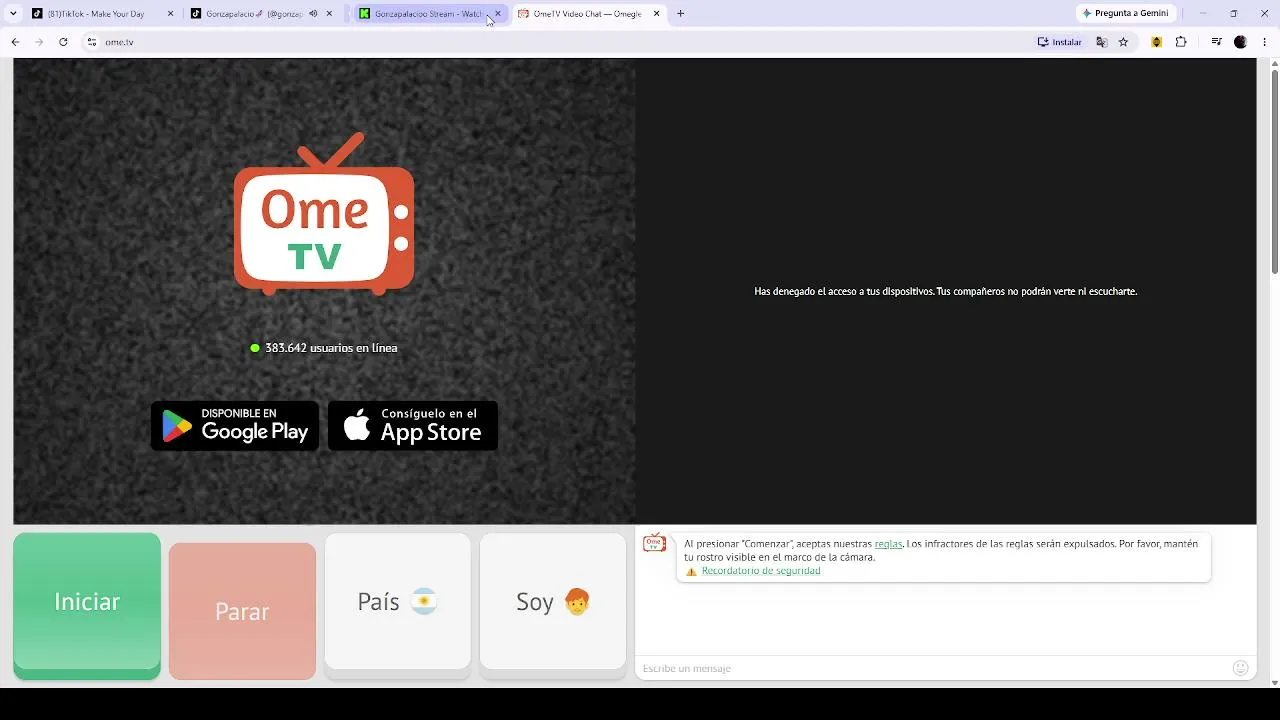Open the Chrome profile avatar

1240,42
